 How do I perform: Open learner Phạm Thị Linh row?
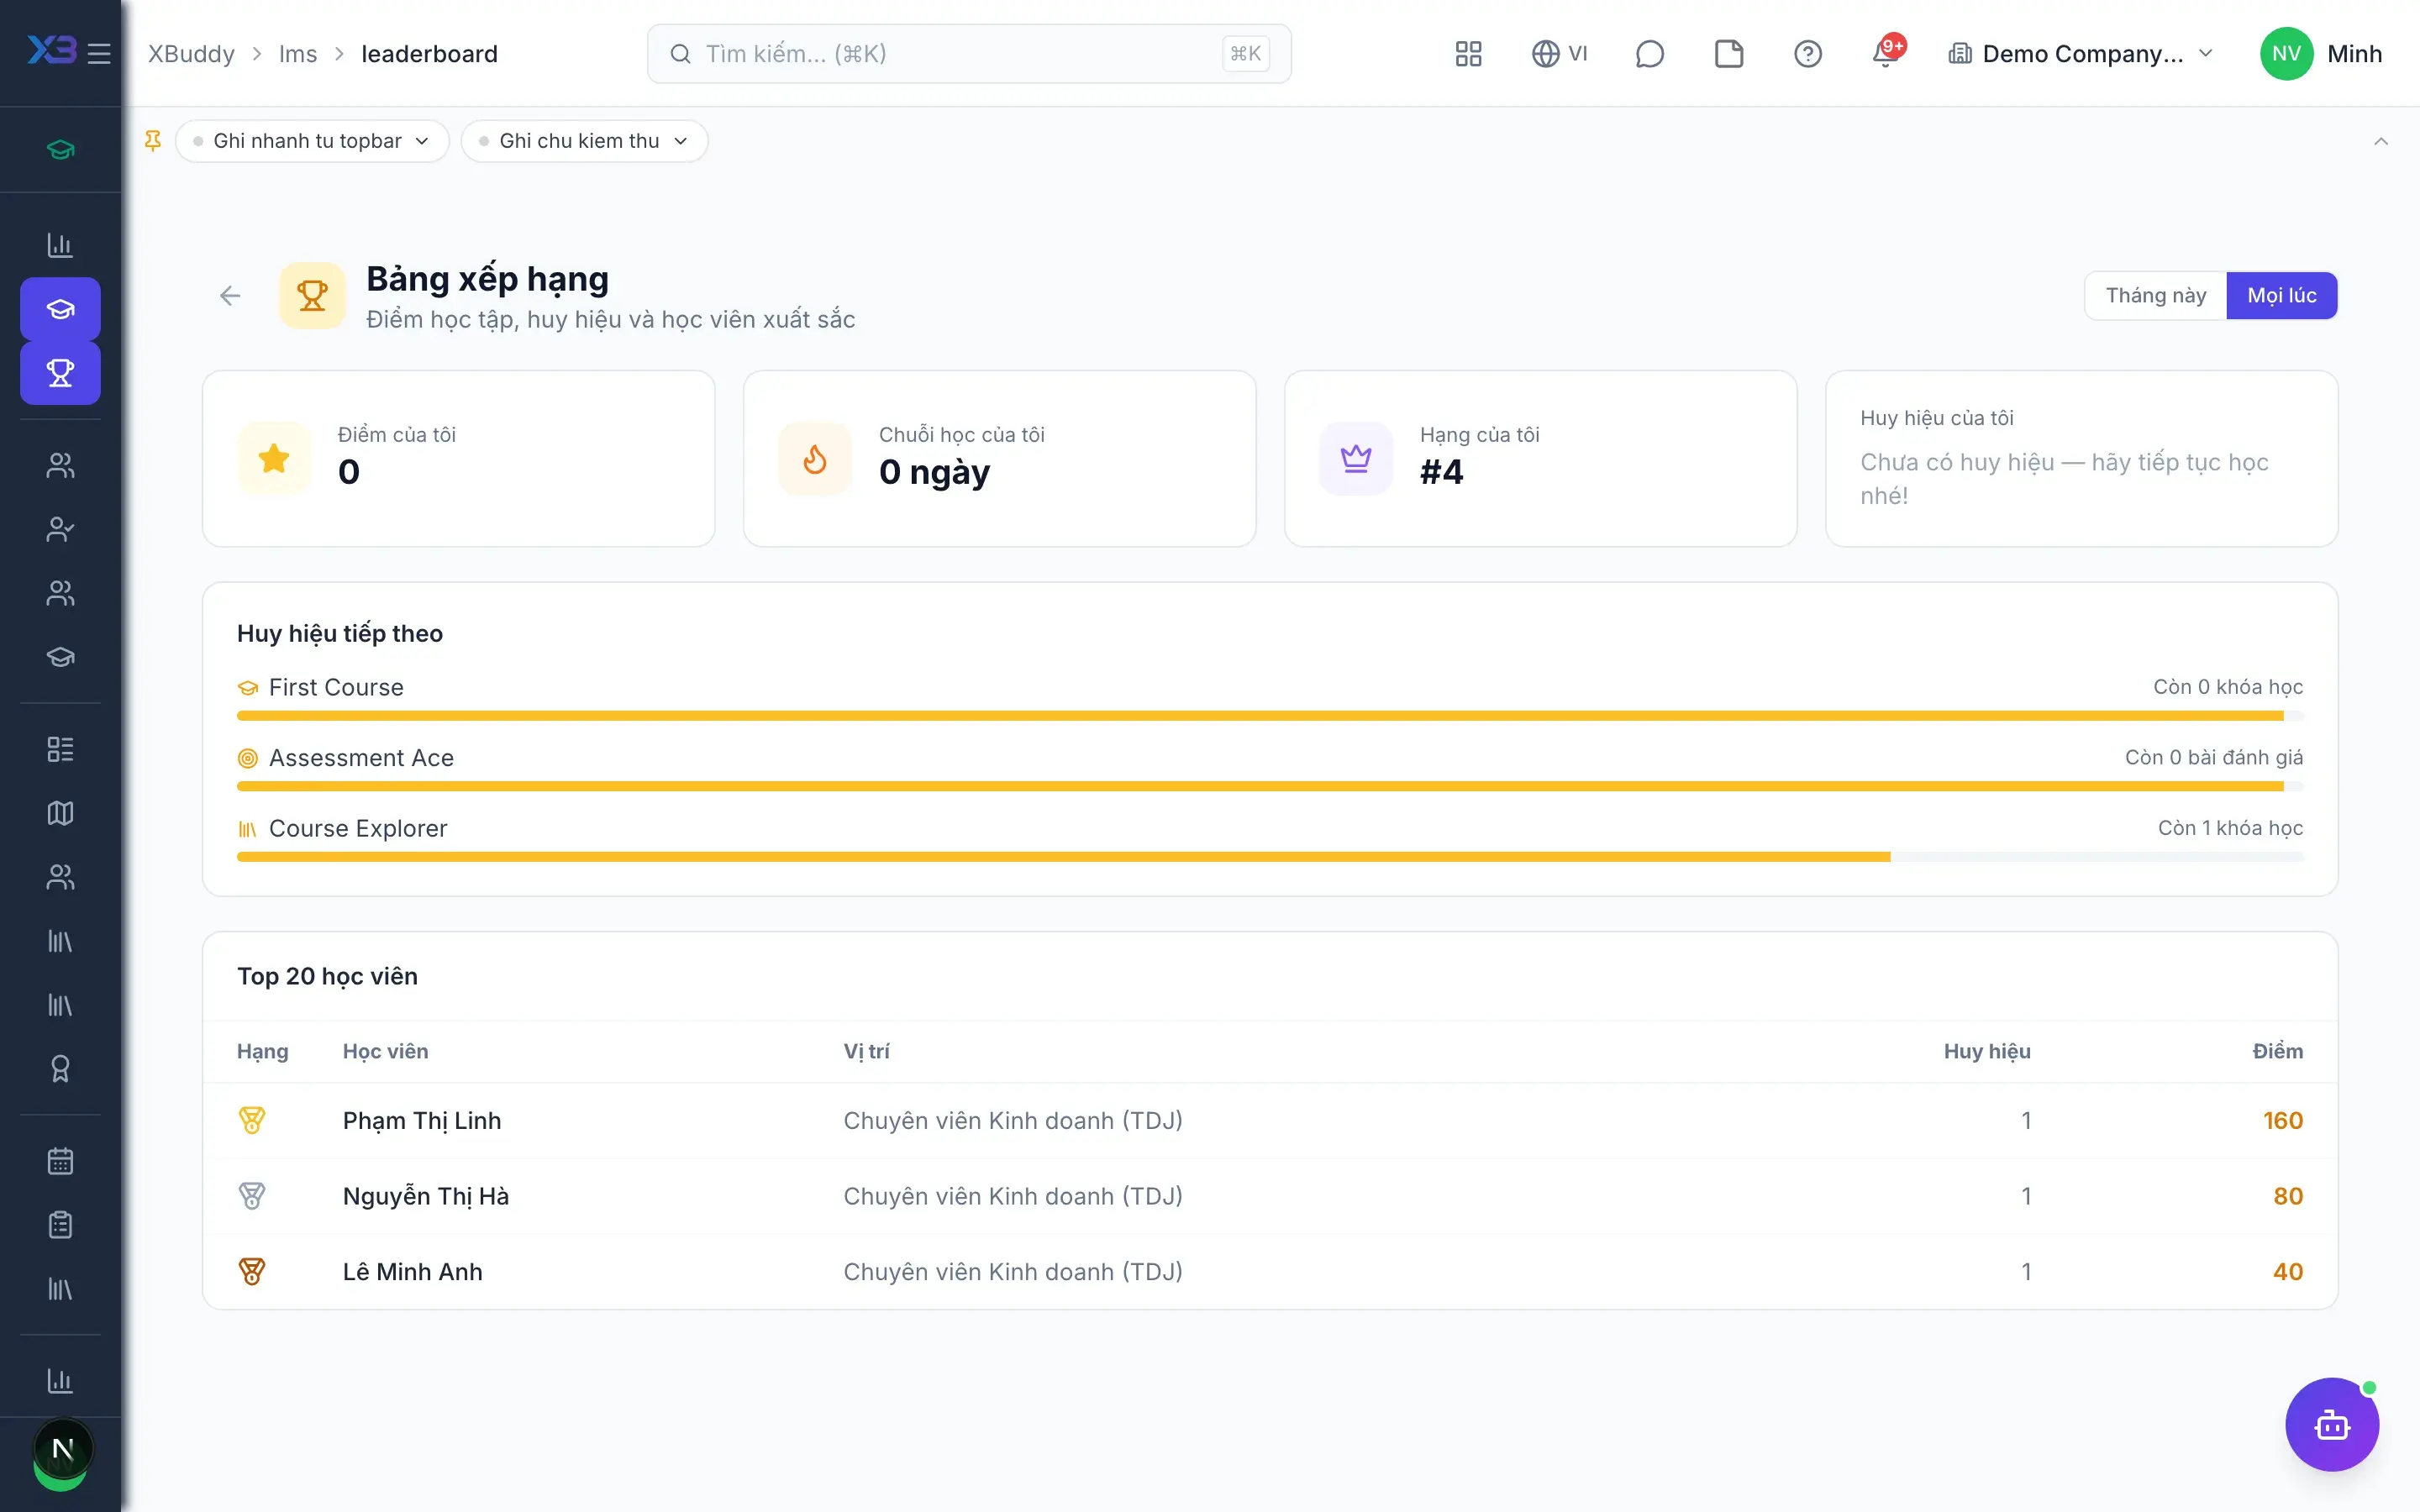(1270, 1120)
